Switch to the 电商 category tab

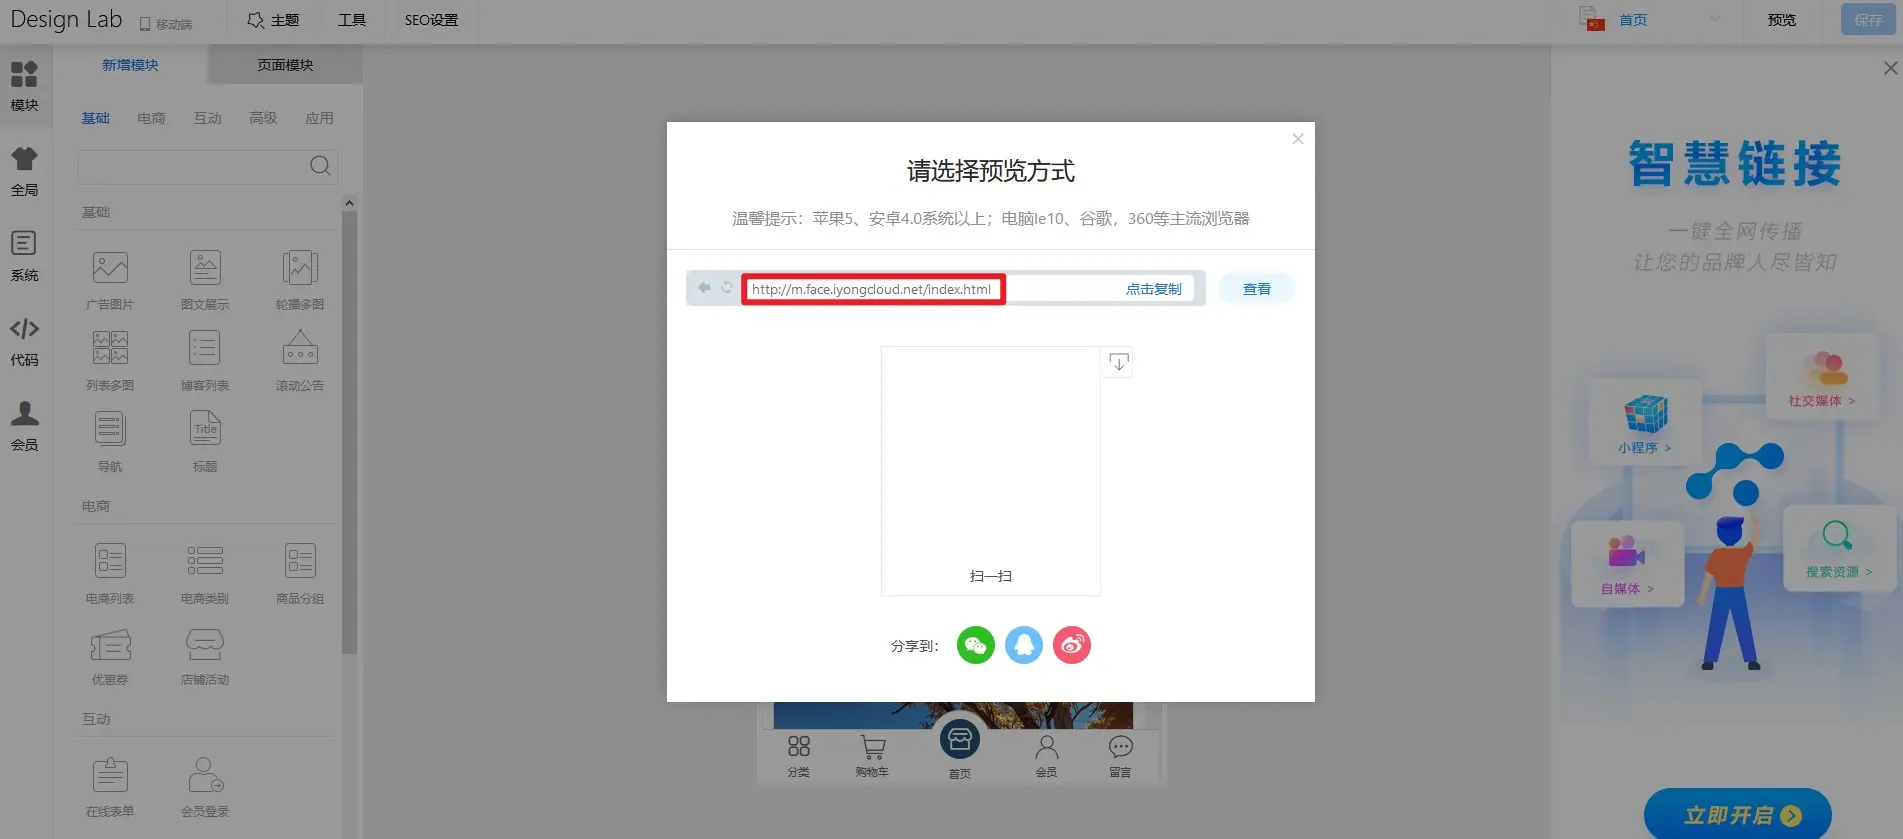point(151,118)
